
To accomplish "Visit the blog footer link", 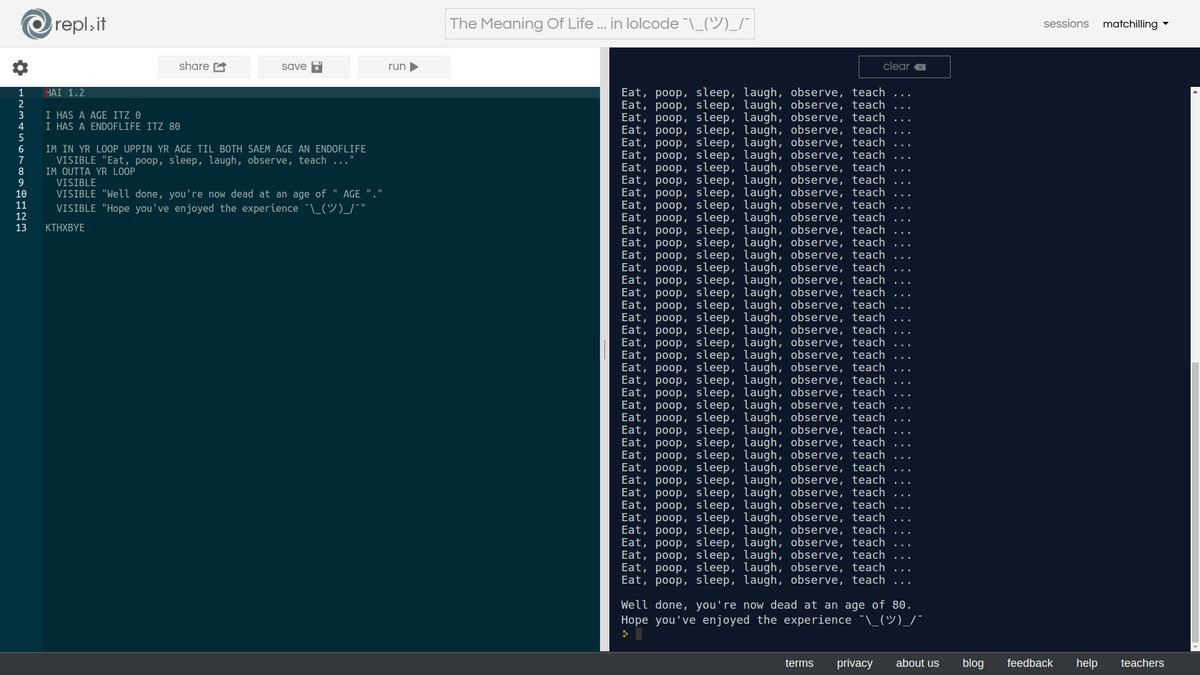I will (x=973, y=663).
